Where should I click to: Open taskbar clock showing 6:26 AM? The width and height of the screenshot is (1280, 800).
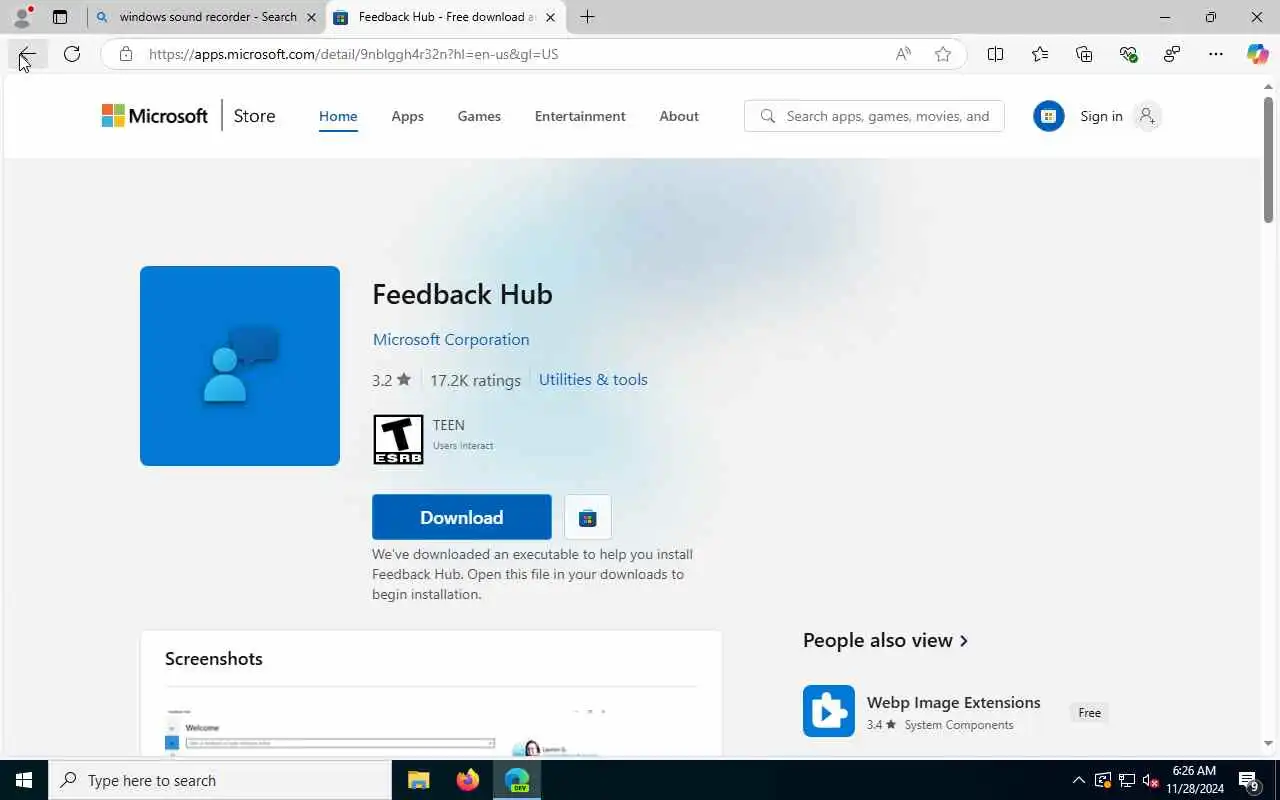point(1194,780)
